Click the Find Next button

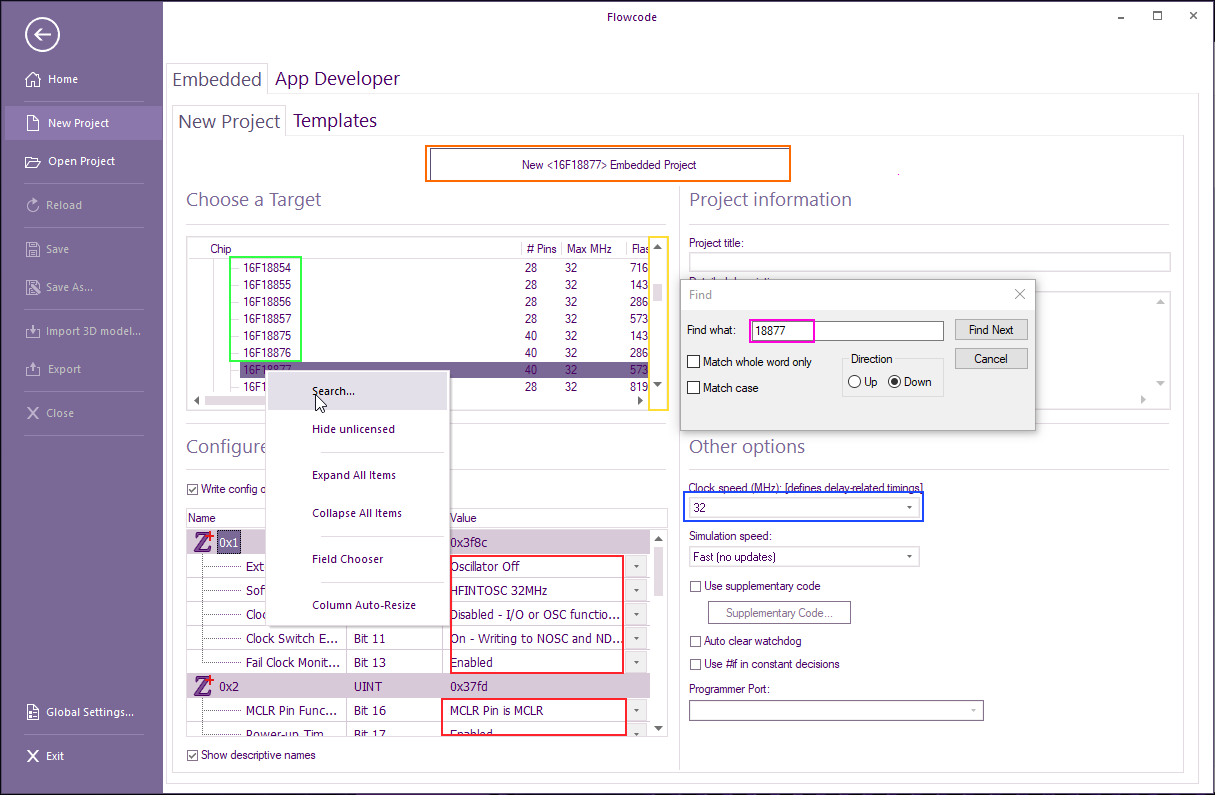[991, 330]
